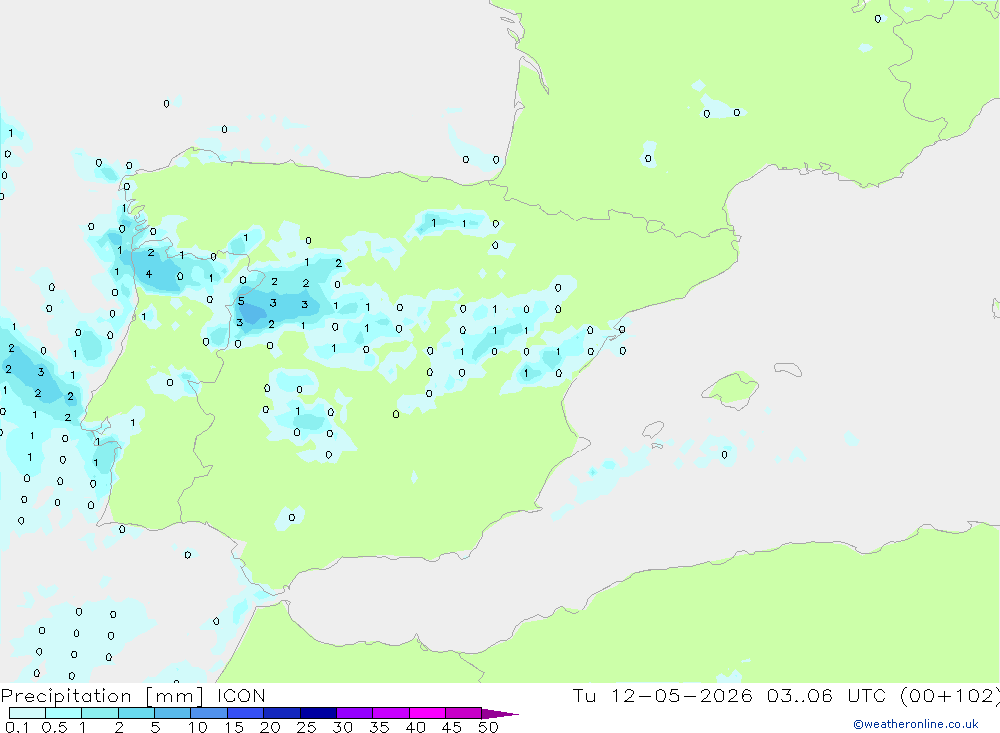Click the 'ICON' model name label
The height and width of the screenshot is (733, 1000).
[241, 695]
